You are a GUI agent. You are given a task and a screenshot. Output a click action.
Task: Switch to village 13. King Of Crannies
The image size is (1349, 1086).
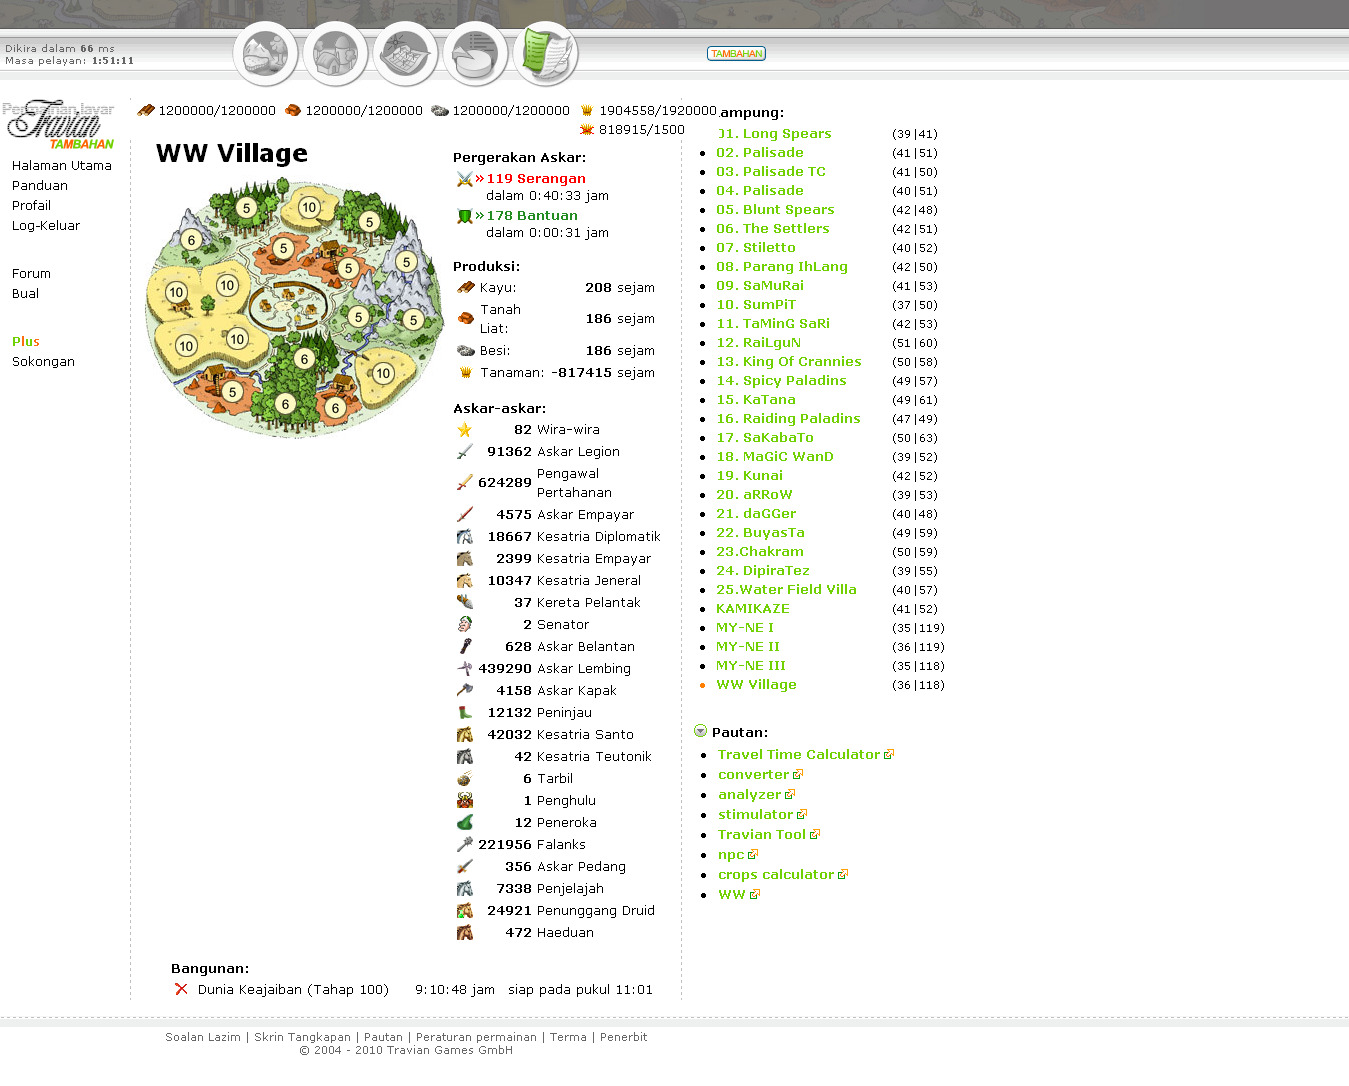(789, 362)
